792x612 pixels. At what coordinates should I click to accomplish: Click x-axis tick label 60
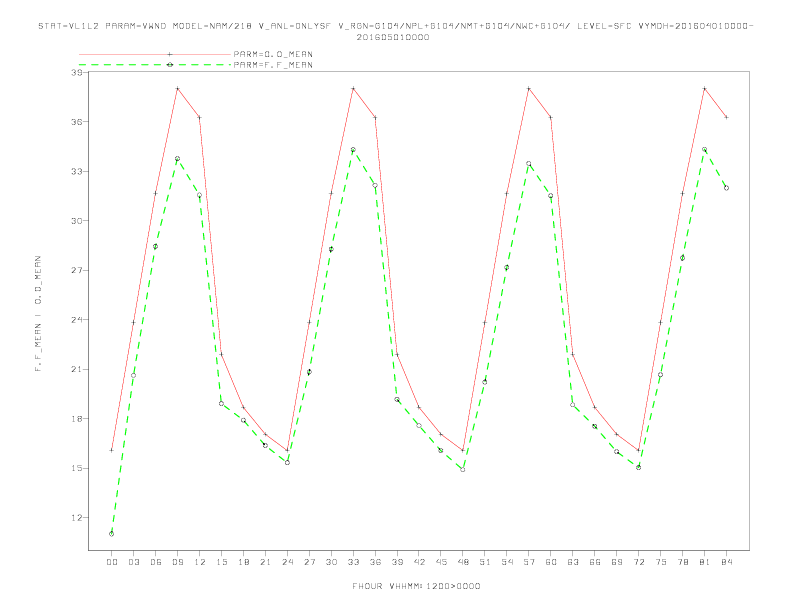point(551,562)
